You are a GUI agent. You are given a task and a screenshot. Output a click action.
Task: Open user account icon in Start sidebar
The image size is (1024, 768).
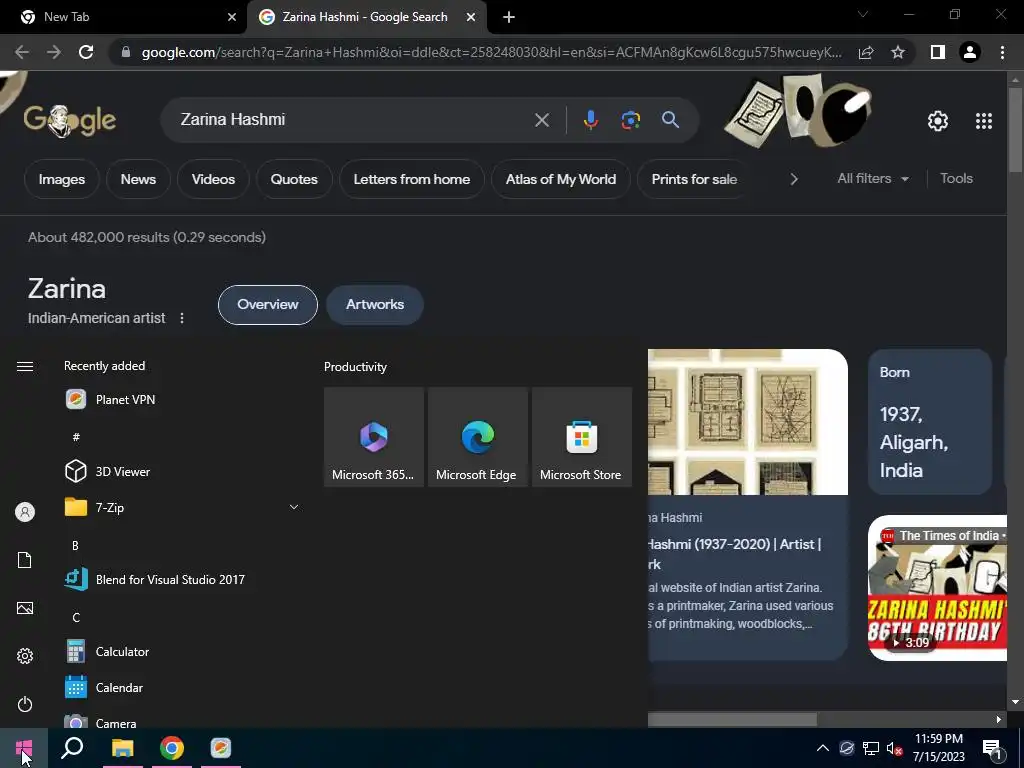(x=25, y=512)
